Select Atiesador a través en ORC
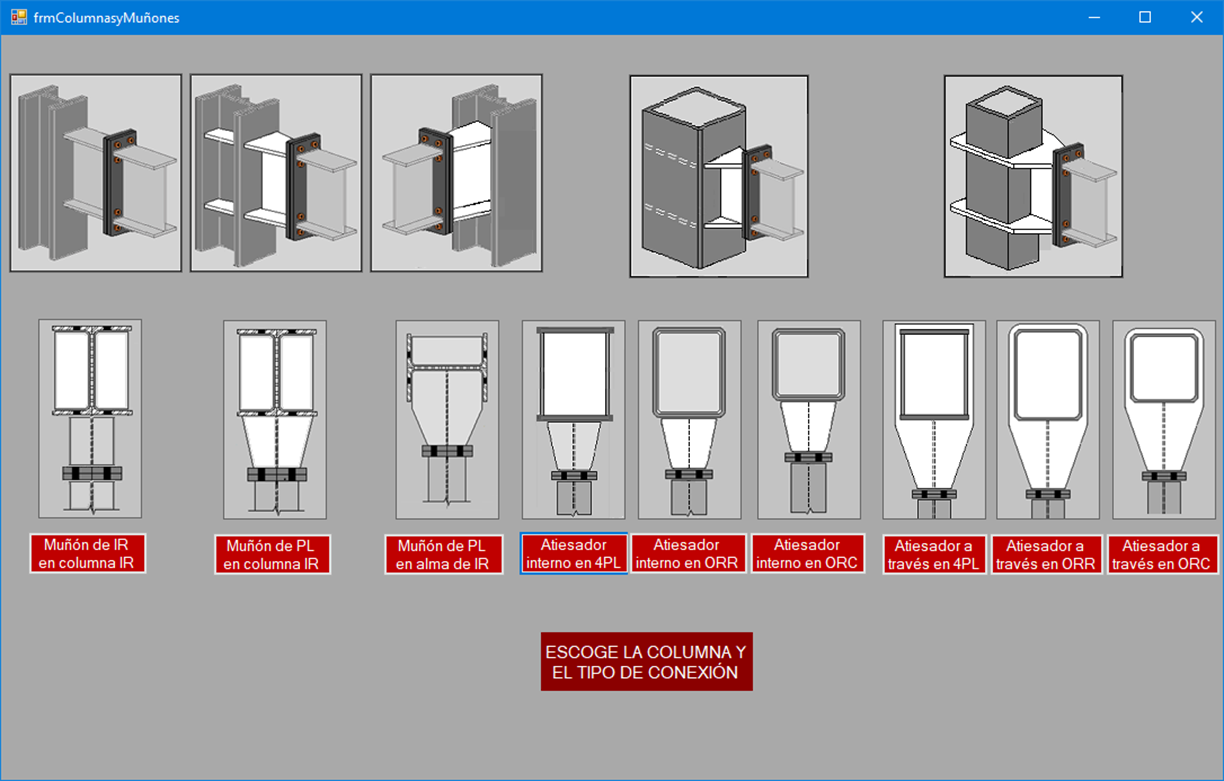This screenshot has width=1224, height=781. [x=1163, y=555]
